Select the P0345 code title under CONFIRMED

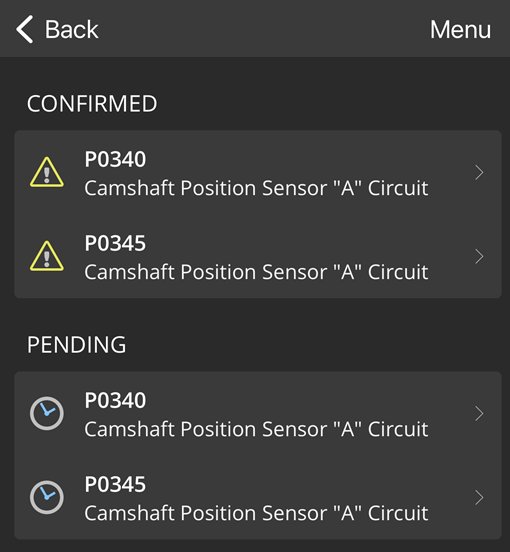(115, 243)
